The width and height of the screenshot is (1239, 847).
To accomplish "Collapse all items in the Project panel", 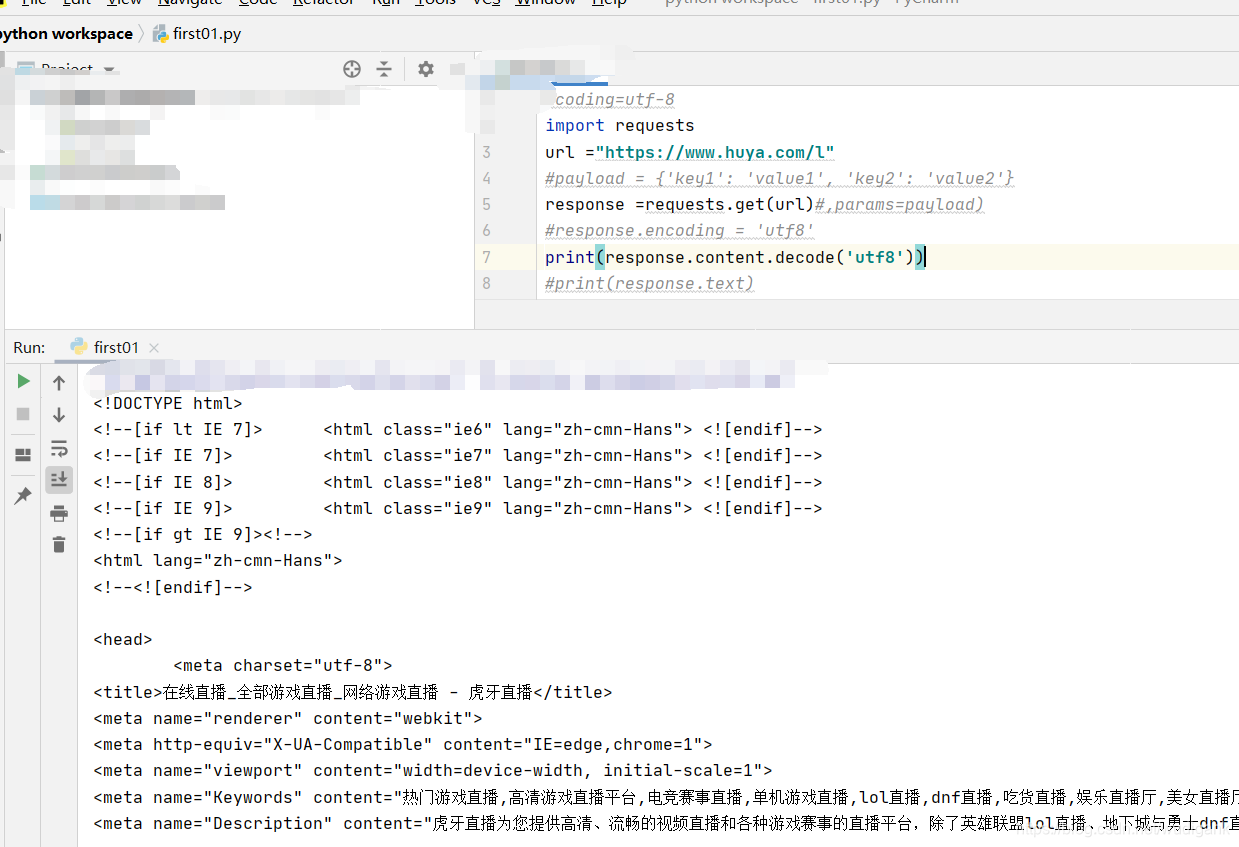I will [x=384, y=69].
